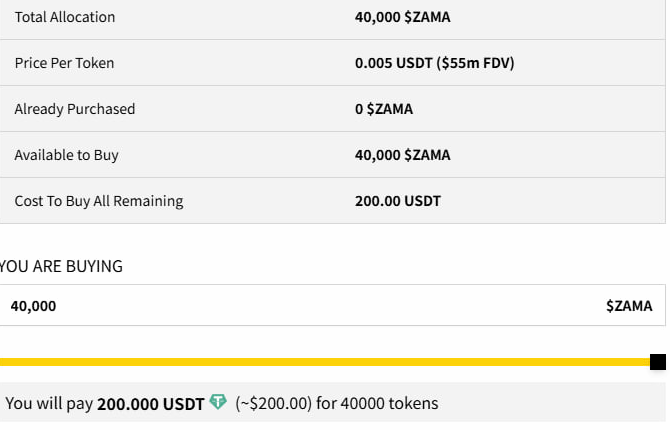Select the Cost To Buy All Remaining label
Image resolution: width=670 pixels, height=430 pixels.
click(x=98, y=201)
